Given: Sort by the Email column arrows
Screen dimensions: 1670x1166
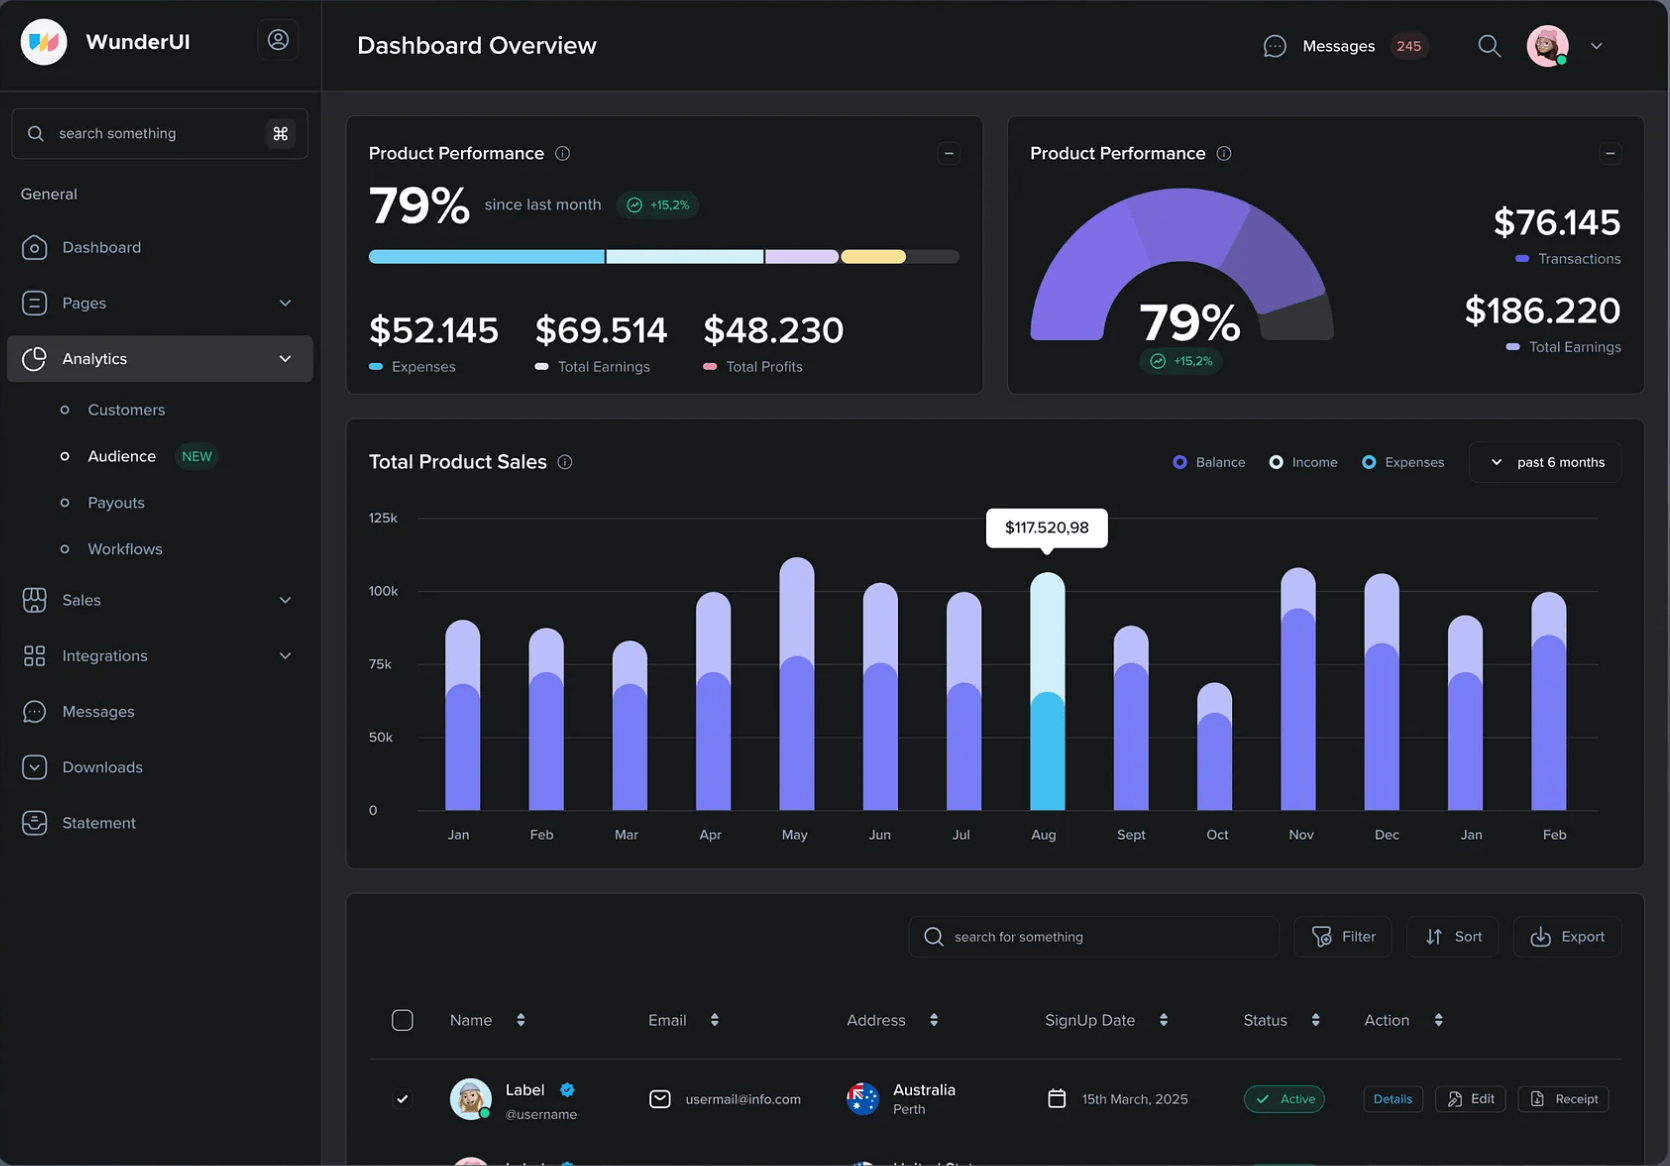Looking at the screenshot, I should [x=714, y=1020].
